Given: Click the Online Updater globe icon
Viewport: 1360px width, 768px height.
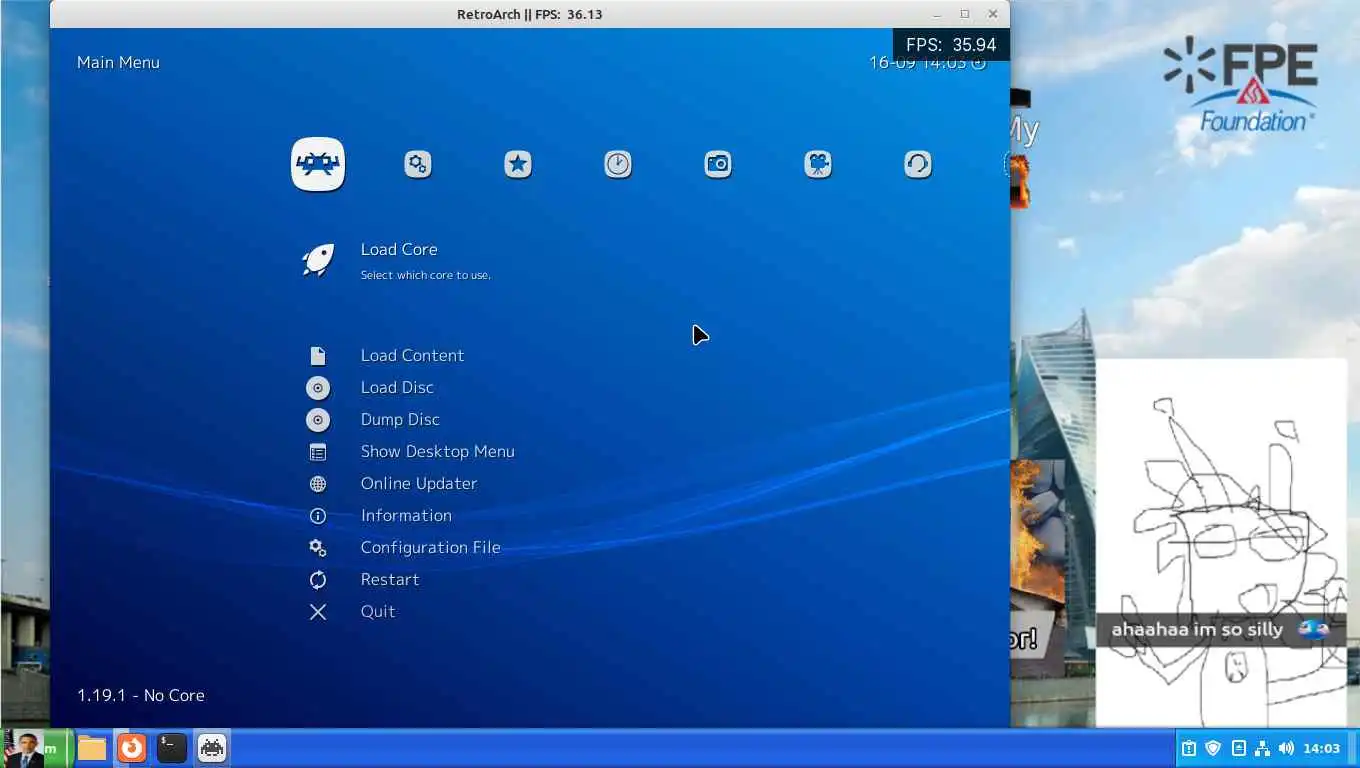Looking at the screenshot, I should click(x=318, y=484).
